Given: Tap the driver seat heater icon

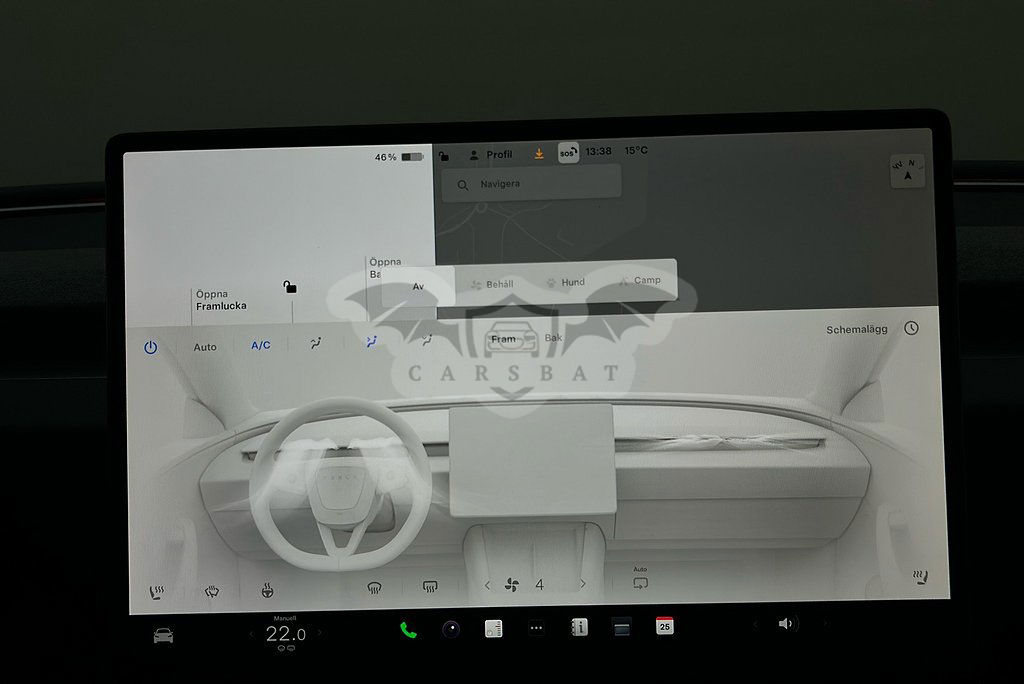Looking at the screenshot, I should (x=157, y=591).
